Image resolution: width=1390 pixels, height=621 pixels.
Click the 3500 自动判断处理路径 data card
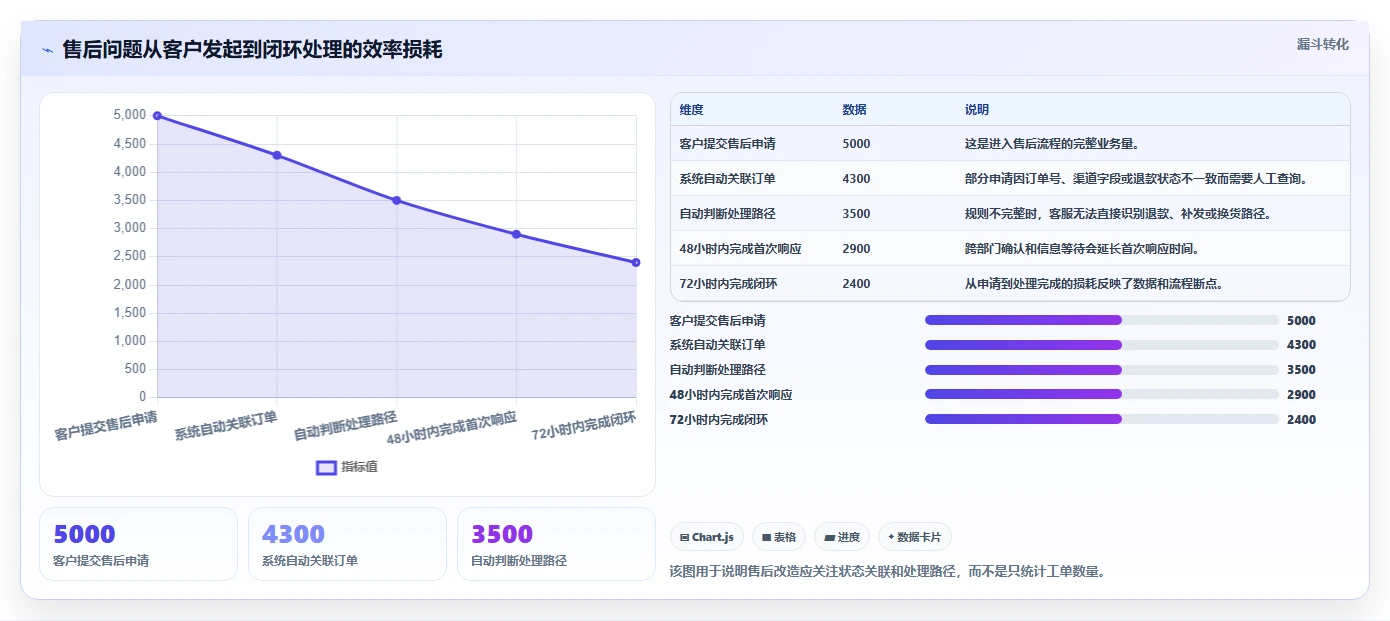556,544
